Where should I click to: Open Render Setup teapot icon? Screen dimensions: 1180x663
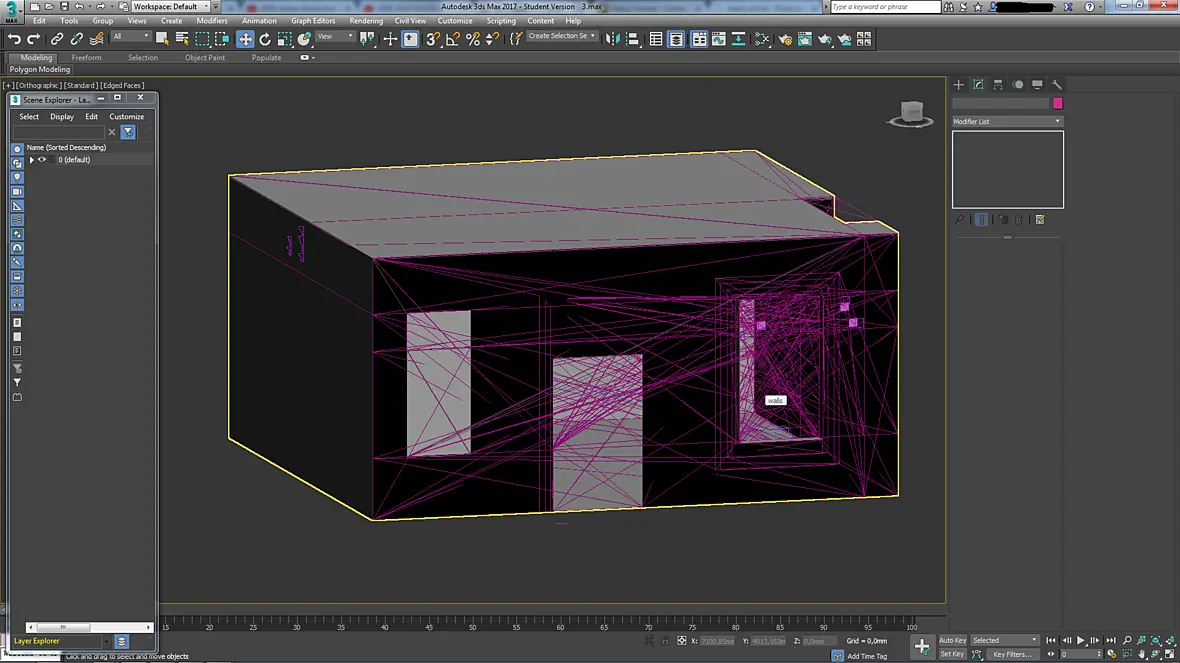pyautogui.click(x=785, y=39)
